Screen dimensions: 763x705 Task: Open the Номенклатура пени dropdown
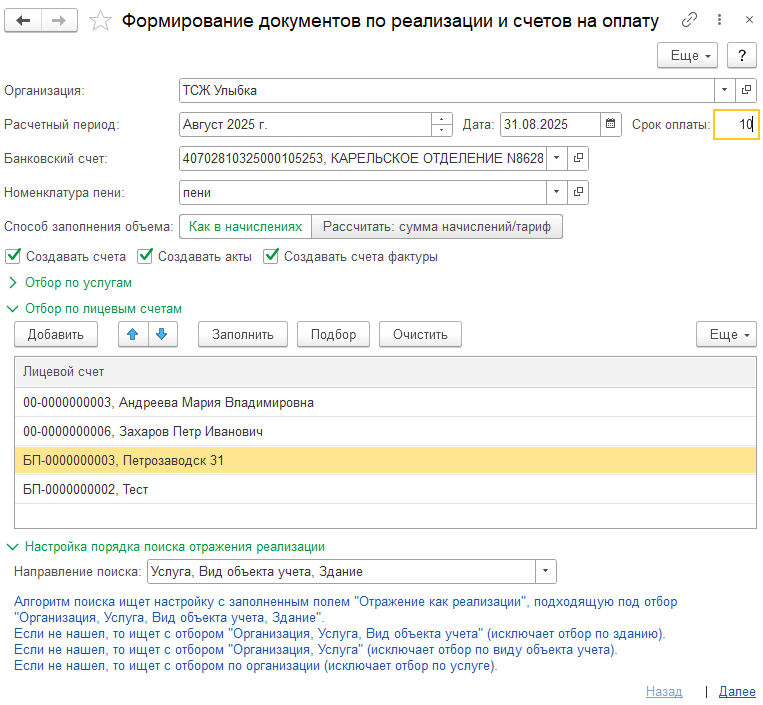(x=557, y=192)
